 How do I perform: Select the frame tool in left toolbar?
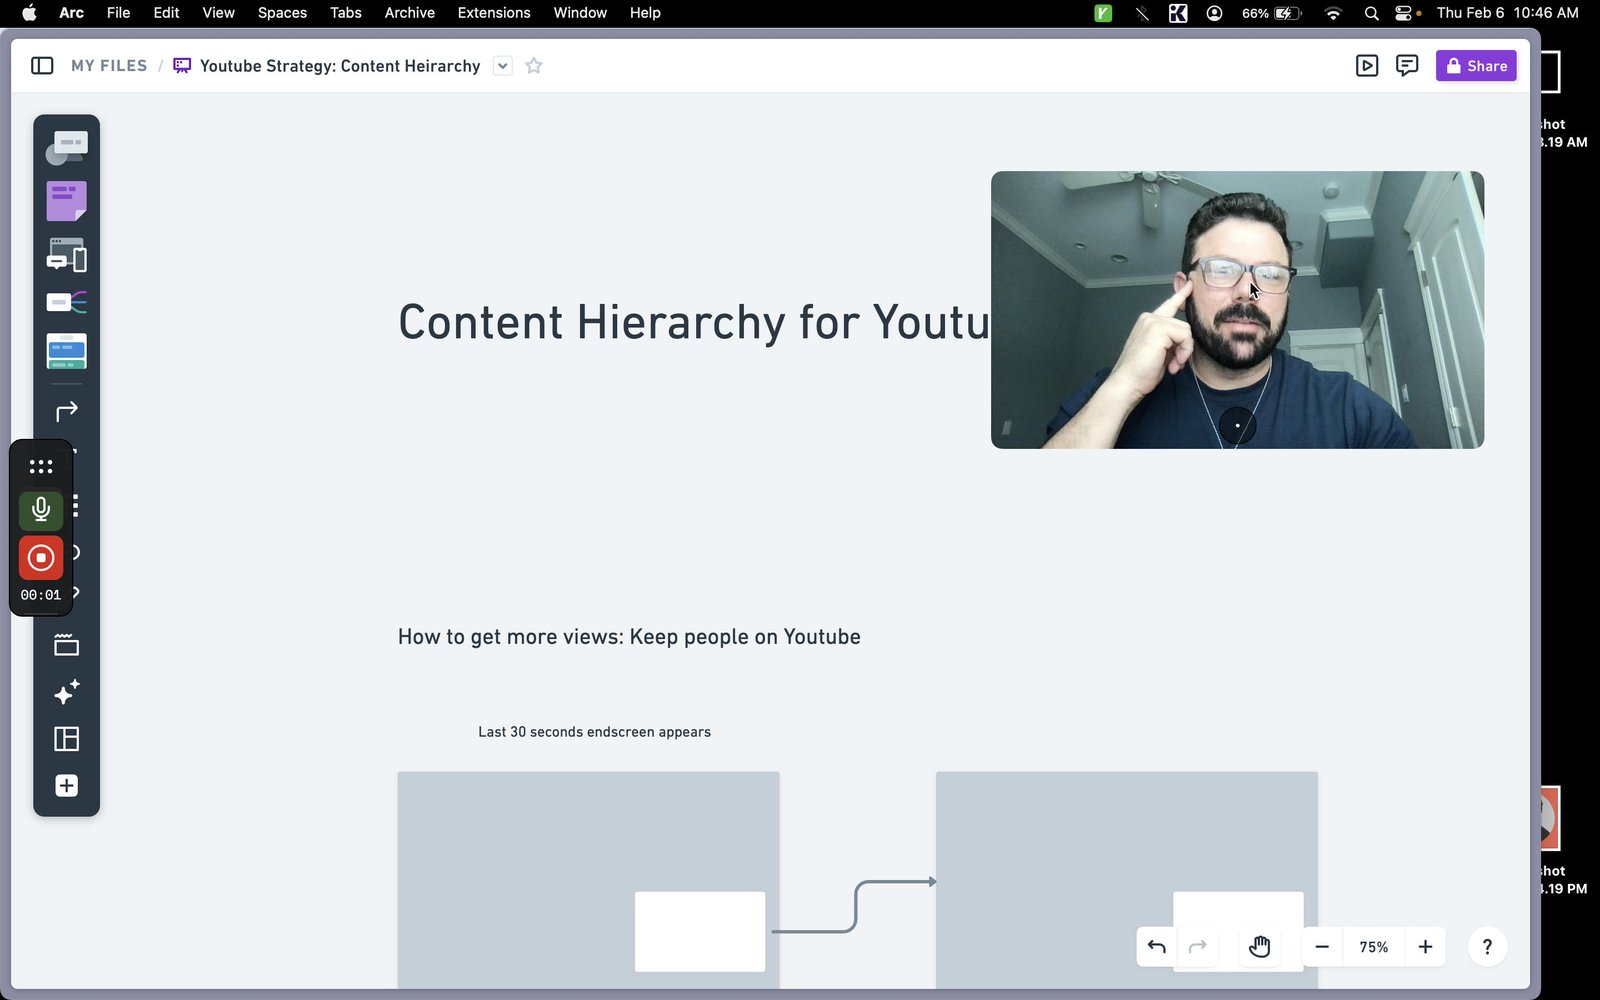pos(66,645)
